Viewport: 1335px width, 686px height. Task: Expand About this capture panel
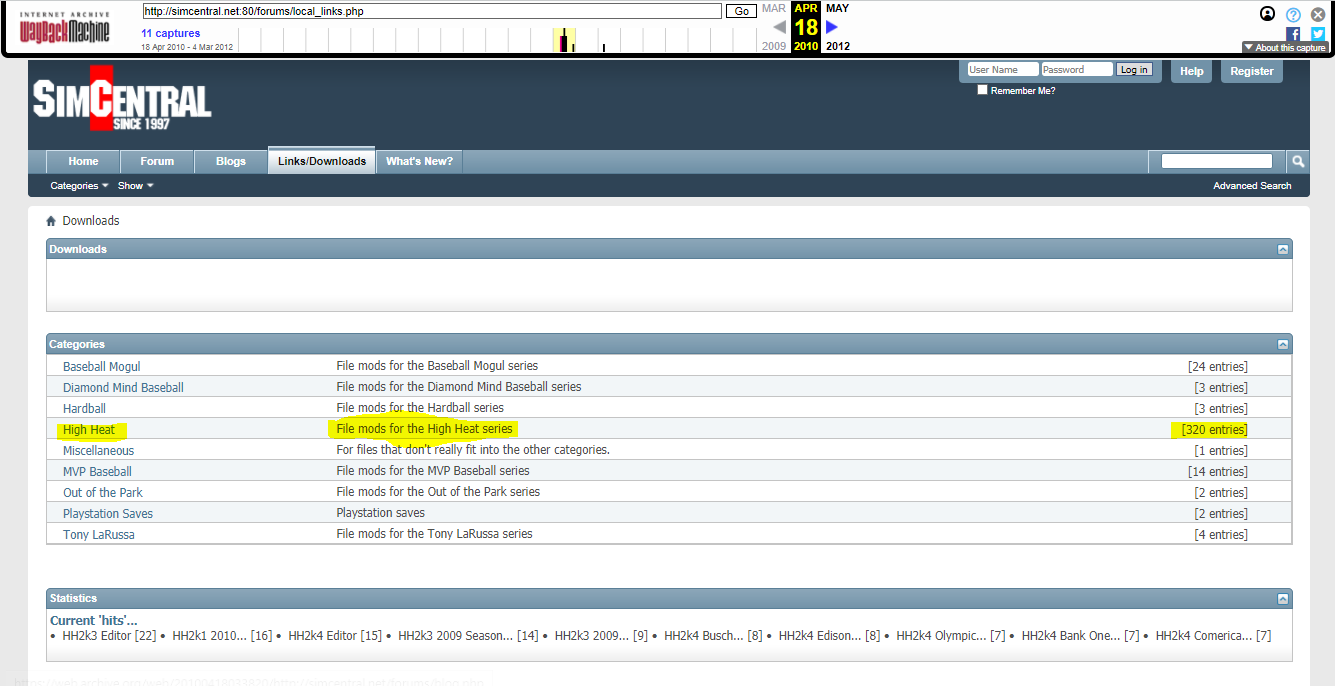1284,47
